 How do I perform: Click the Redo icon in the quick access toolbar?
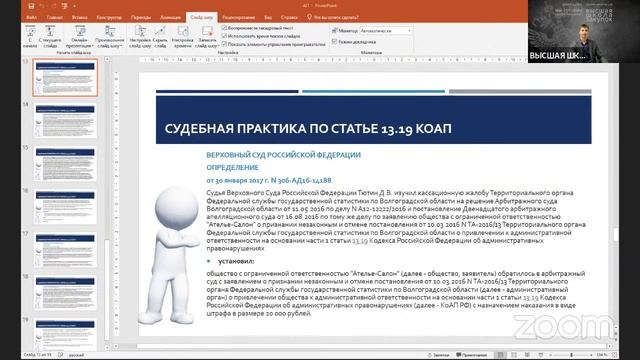pos(53,6)
